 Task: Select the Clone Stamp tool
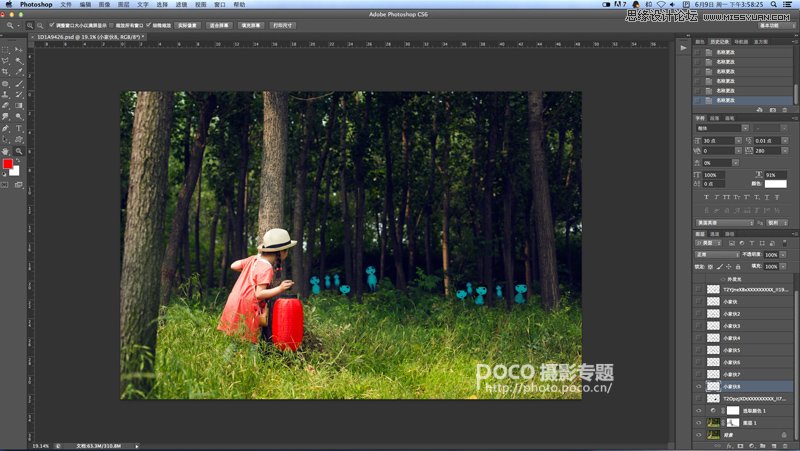coord(6,94)
